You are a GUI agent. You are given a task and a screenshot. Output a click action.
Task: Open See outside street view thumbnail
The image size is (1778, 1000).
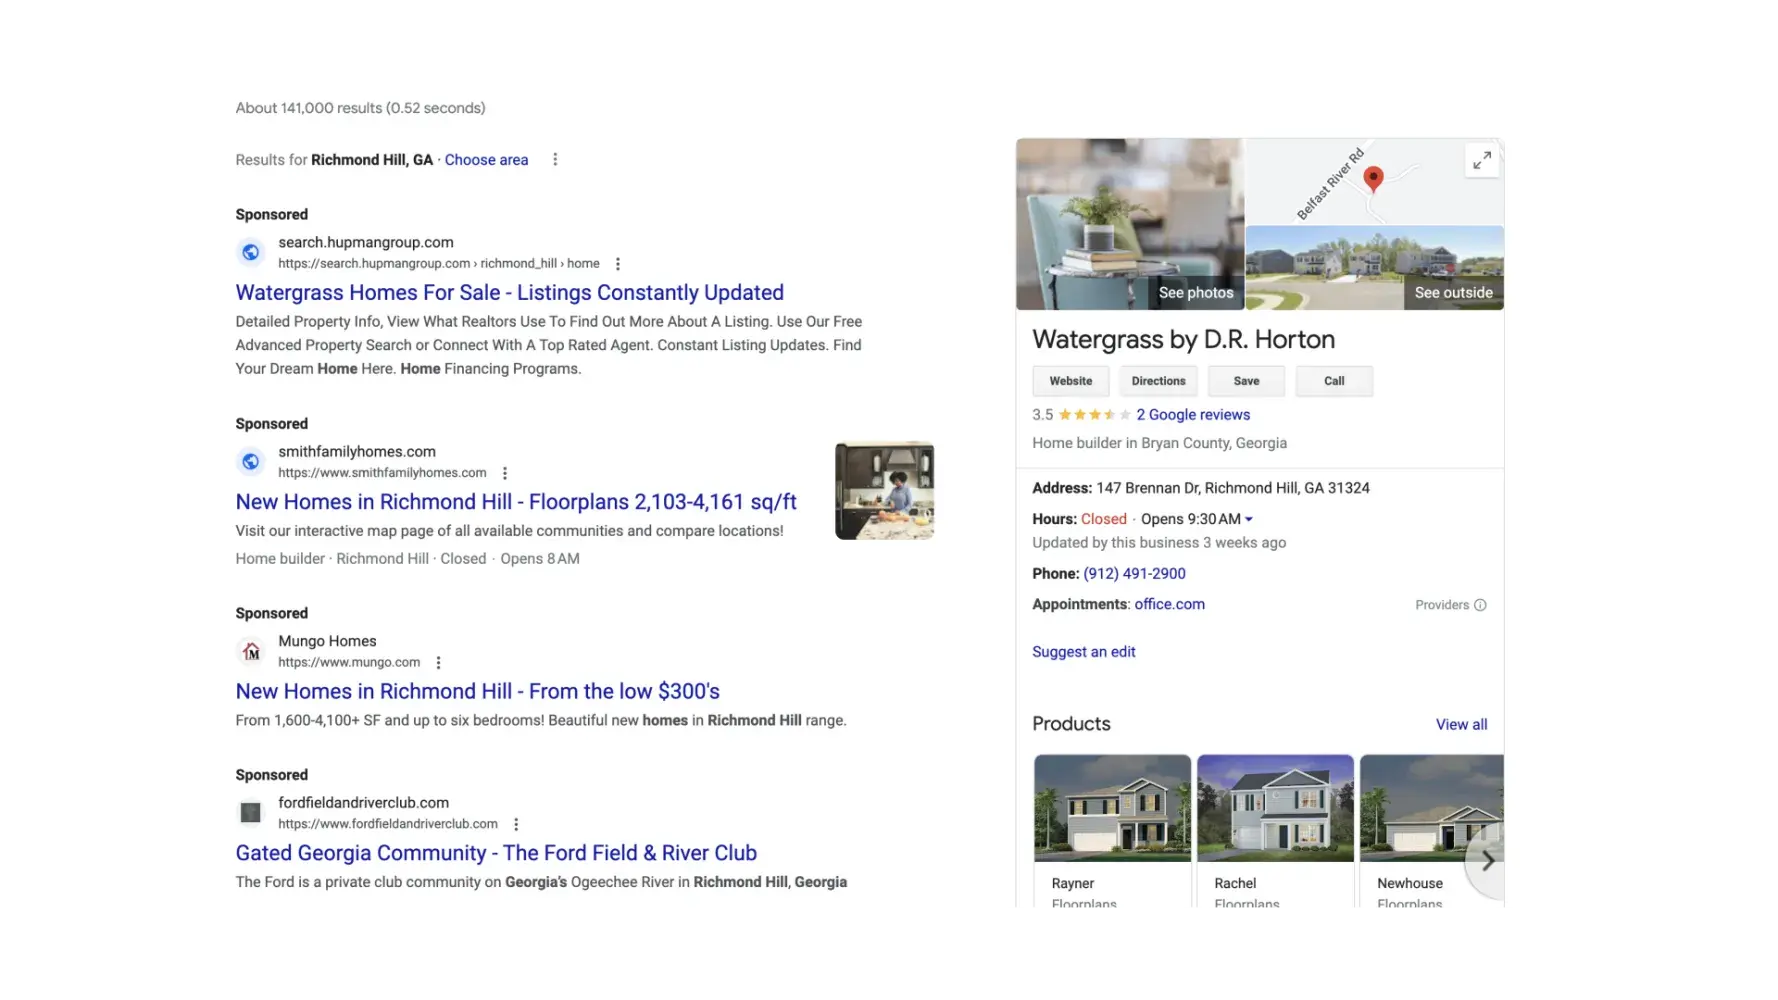point(1375,268)
